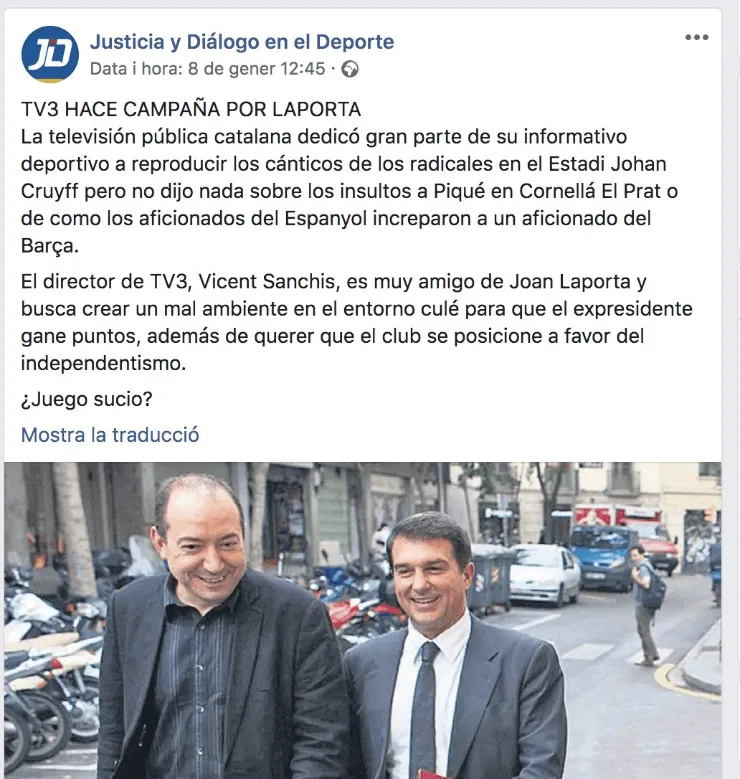The height and width of the screenshot is (779, 740).
Task: Open the post timestamp 8 de gener 12:45
Action: click(x=256, y=69)
